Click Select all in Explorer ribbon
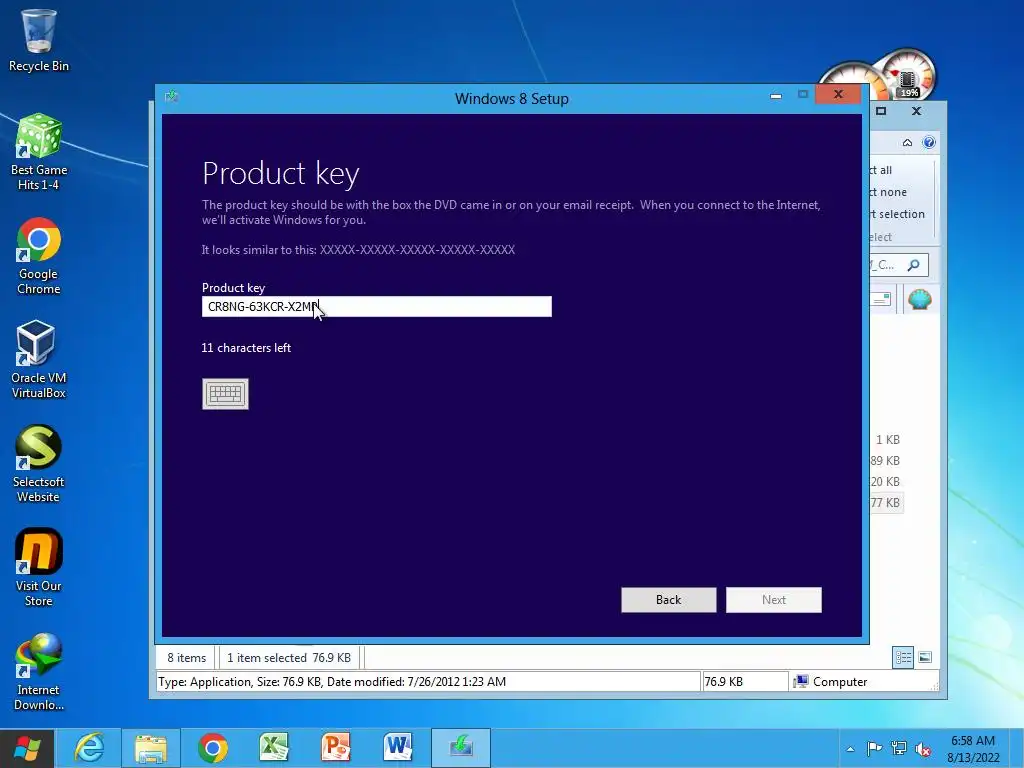The width and height of the screenshot is (1024, 768). (x=881, y=170)
